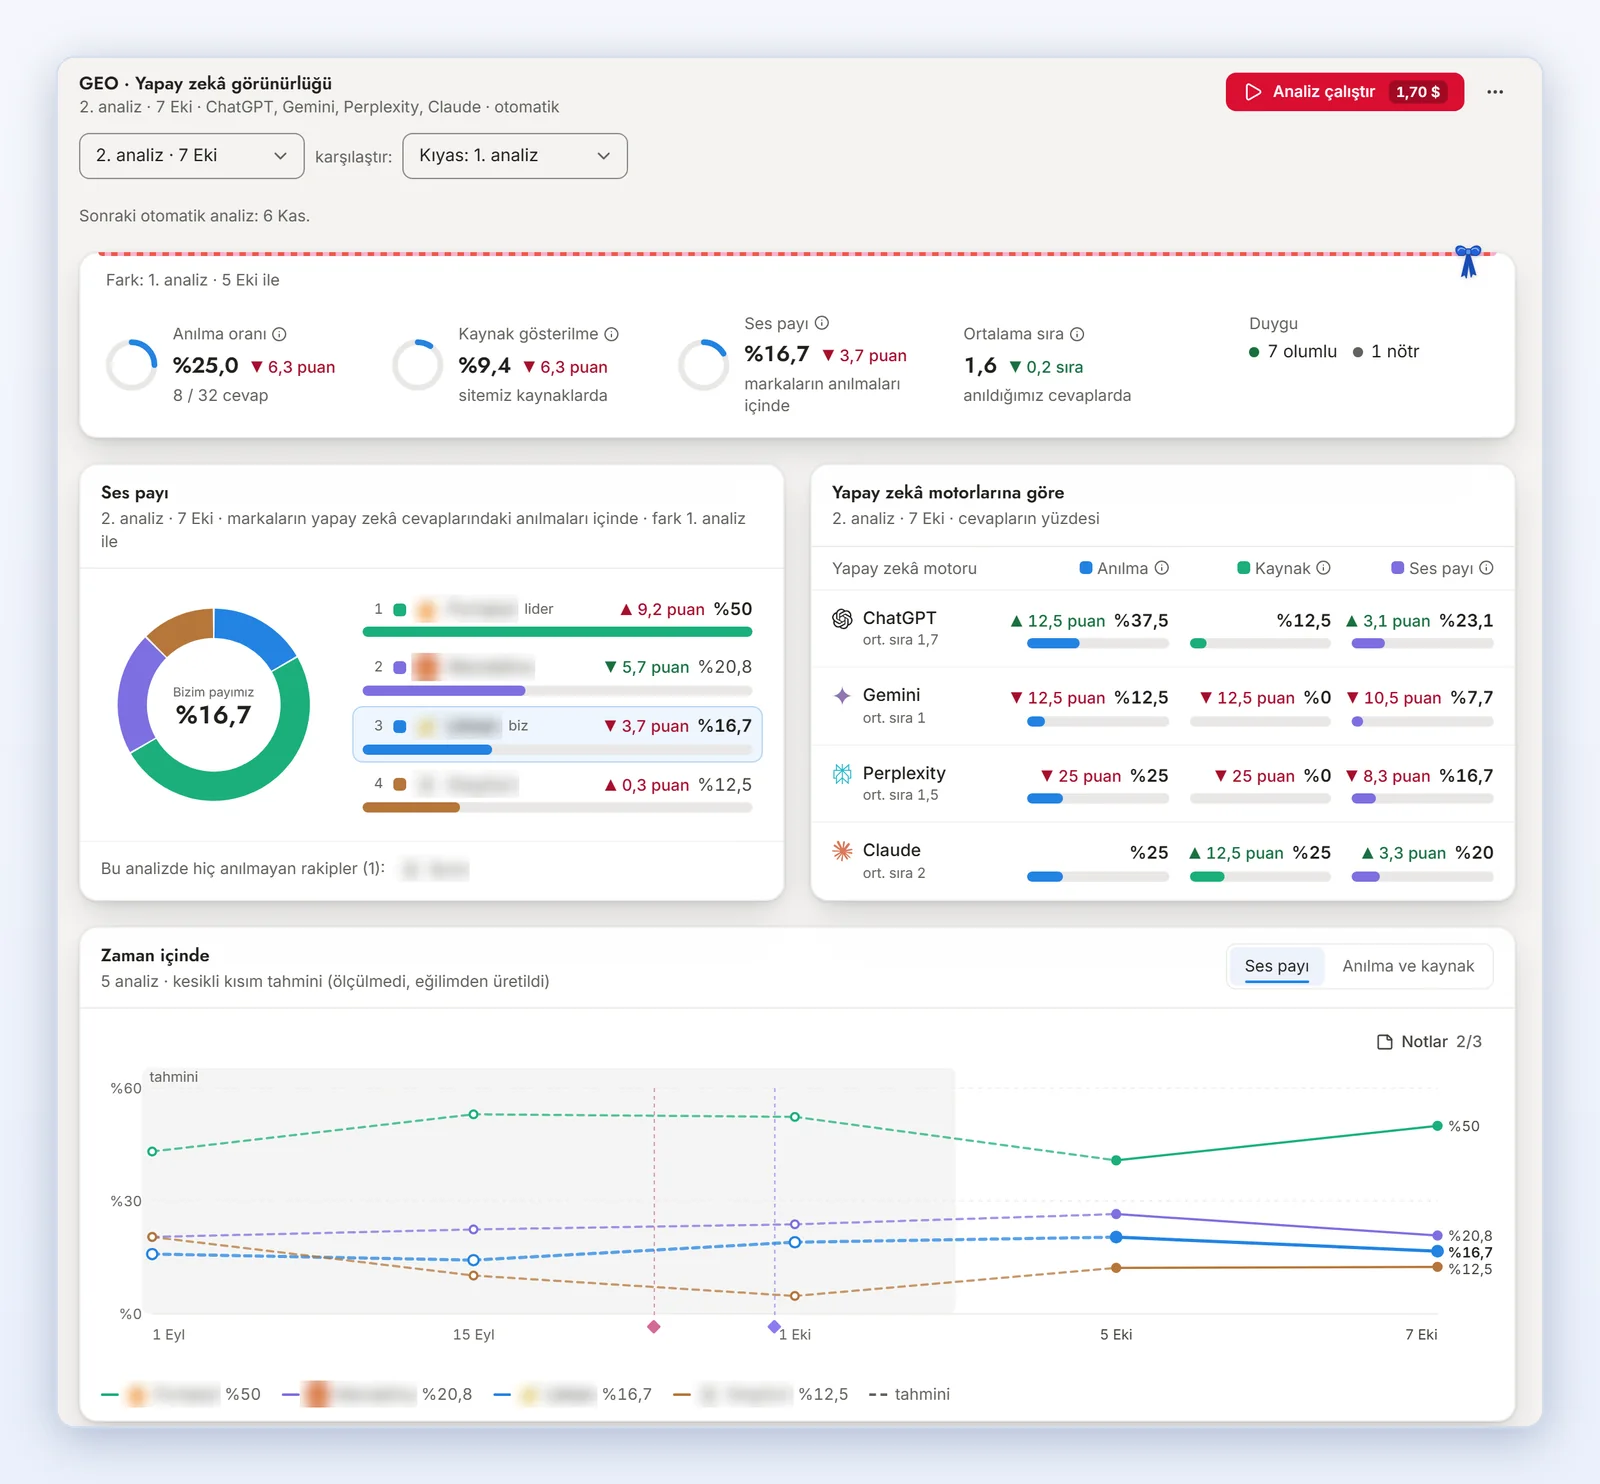Switch to the Ses payı chart tab

coord(1276,966)
